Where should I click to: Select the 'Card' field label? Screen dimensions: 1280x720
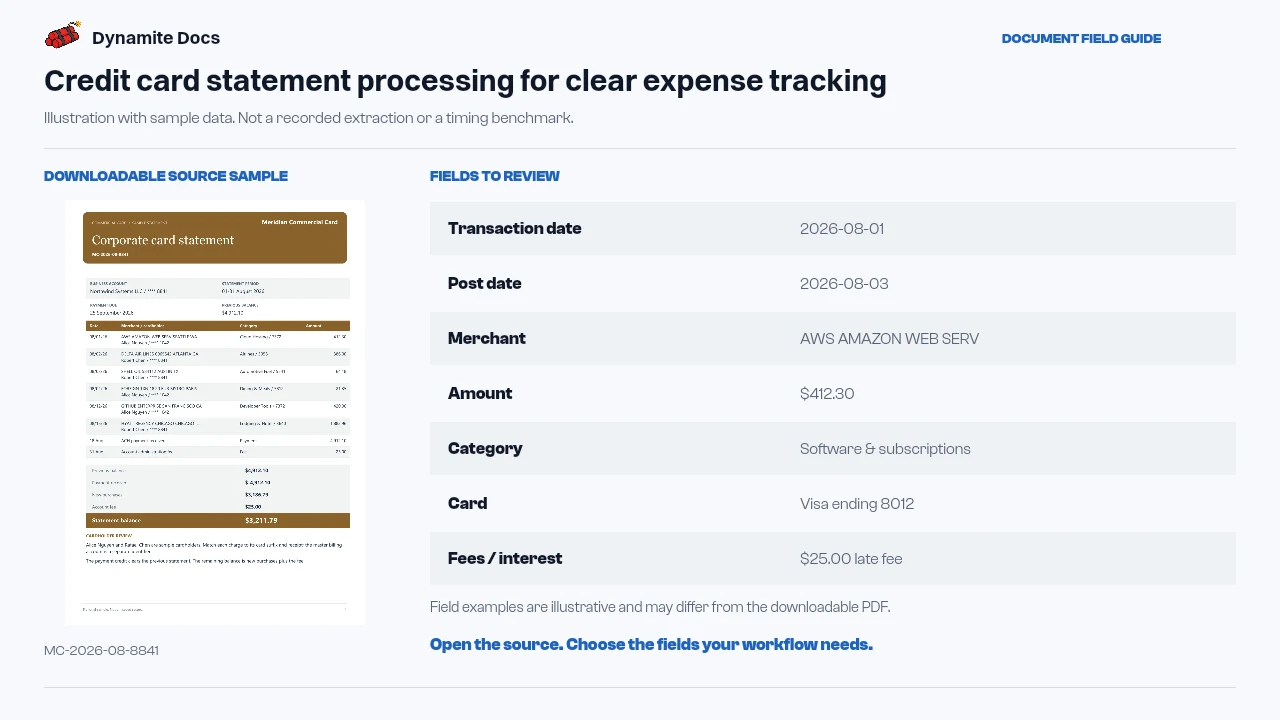[x=467, y=503]
